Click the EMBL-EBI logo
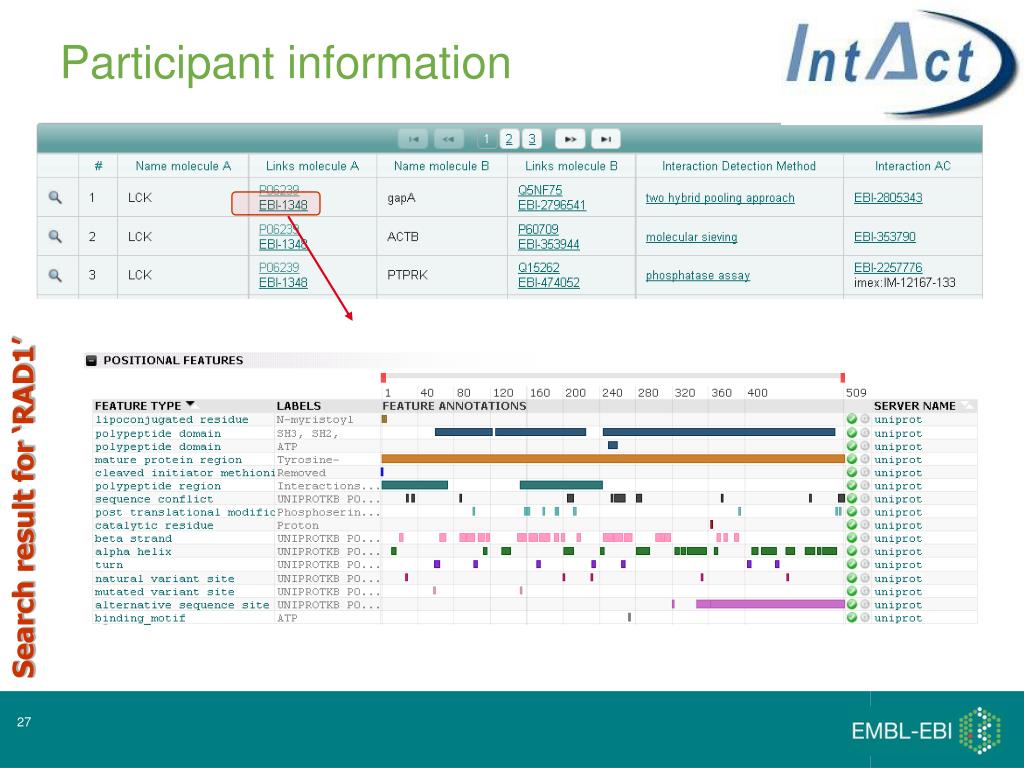 925,730
